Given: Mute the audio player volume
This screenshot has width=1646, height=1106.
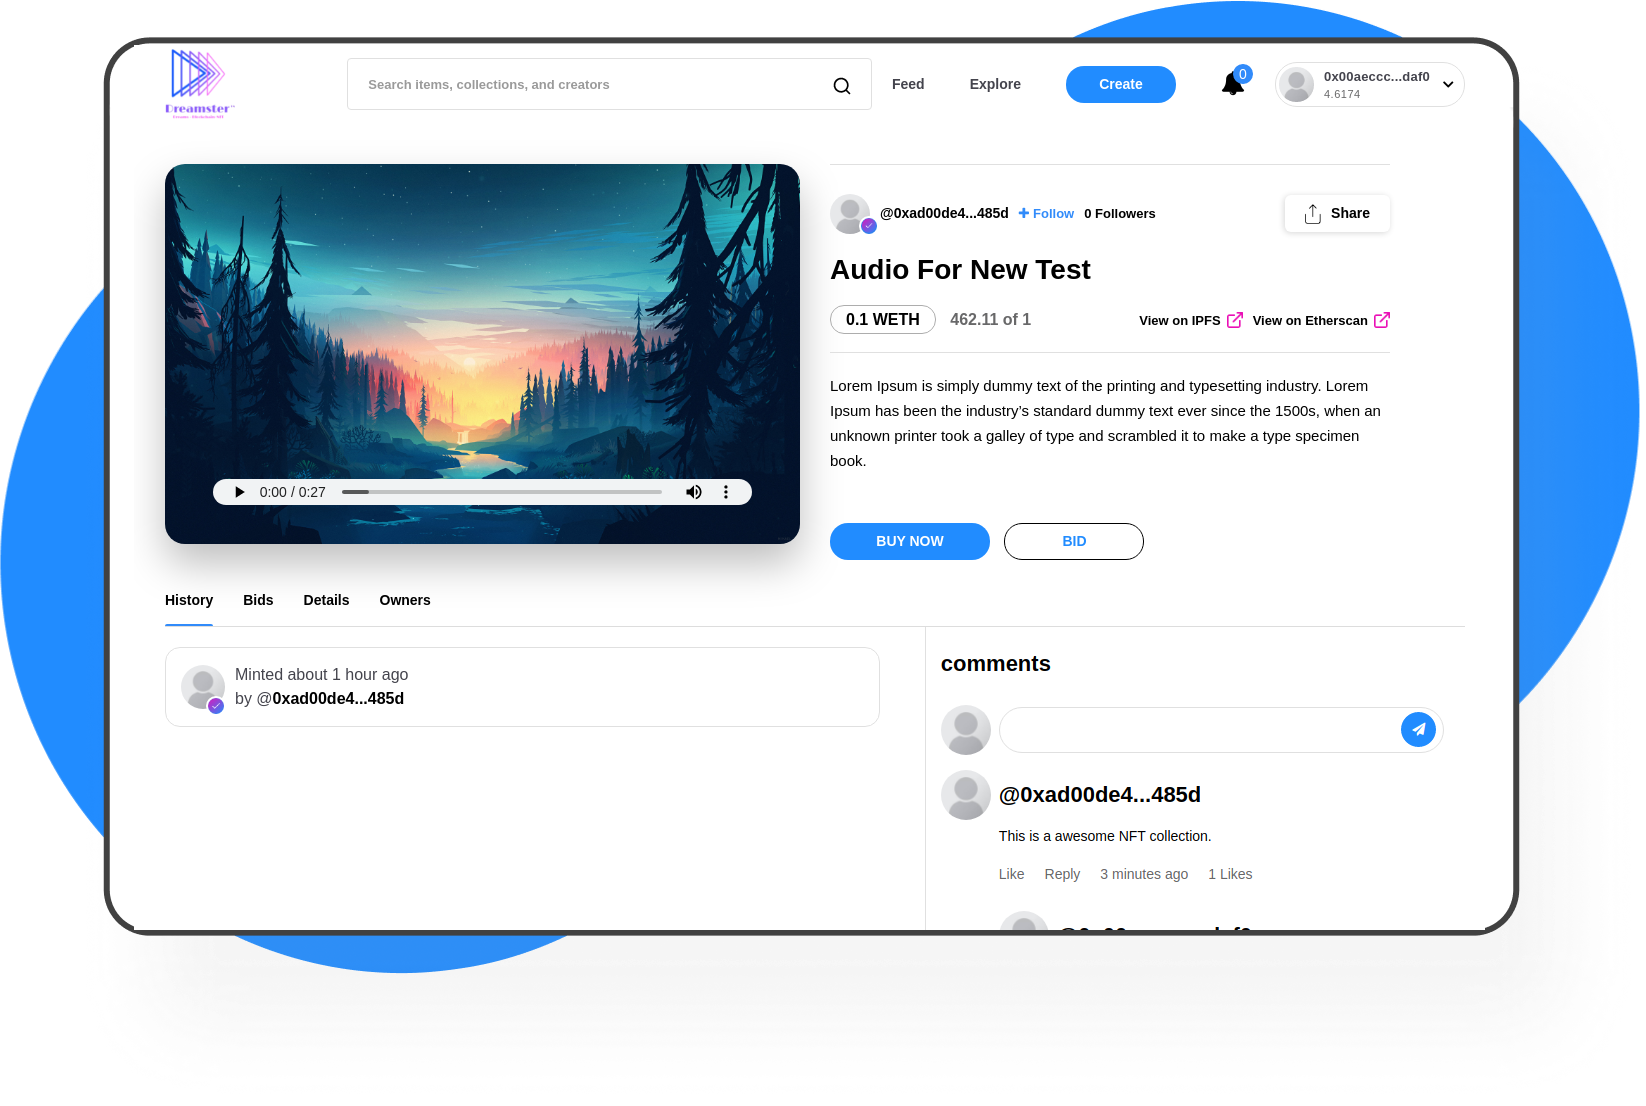Looking at the screenshot, I should tap(694, 492).
